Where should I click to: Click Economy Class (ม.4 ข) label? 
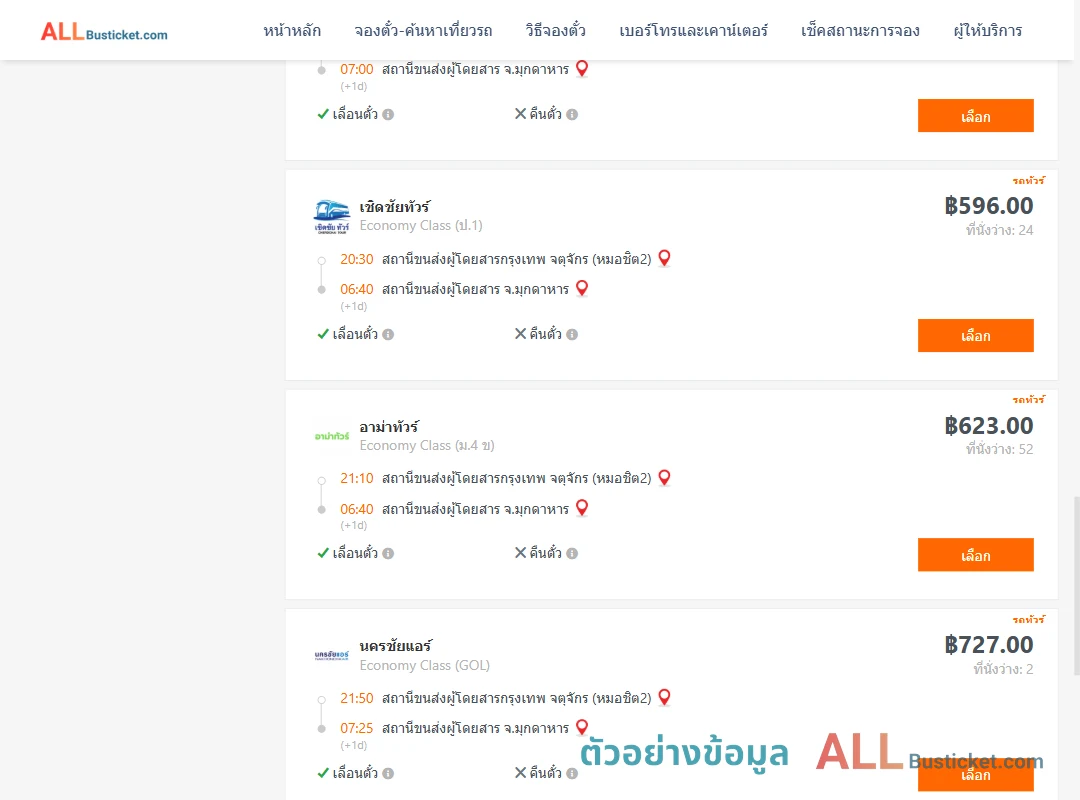(x=427, y=445)
